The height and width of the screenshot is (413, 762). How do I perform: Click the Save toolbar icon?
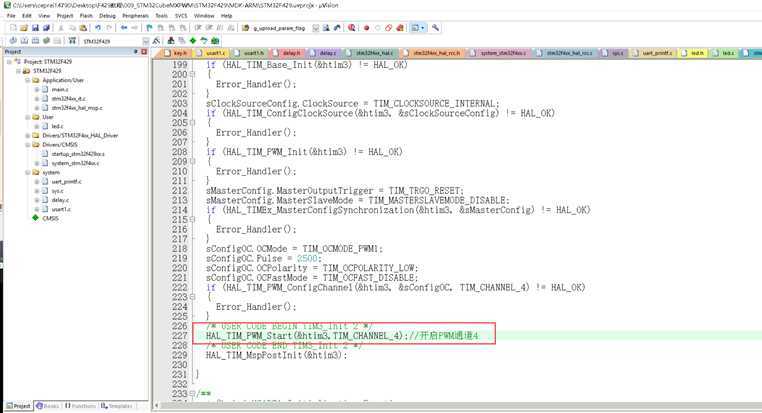[x=35, y=28]
